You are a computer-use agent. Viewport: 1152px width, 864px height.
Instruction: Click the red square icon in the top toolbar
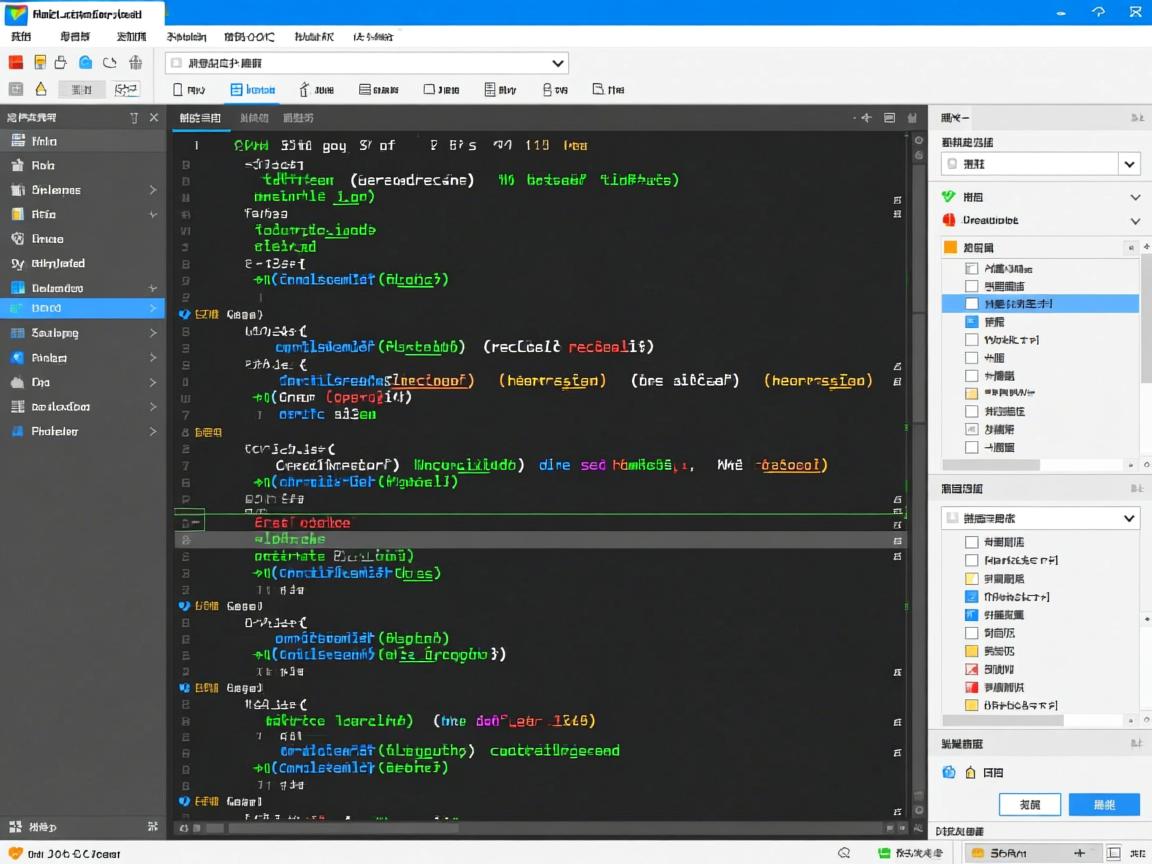(17, 62)
